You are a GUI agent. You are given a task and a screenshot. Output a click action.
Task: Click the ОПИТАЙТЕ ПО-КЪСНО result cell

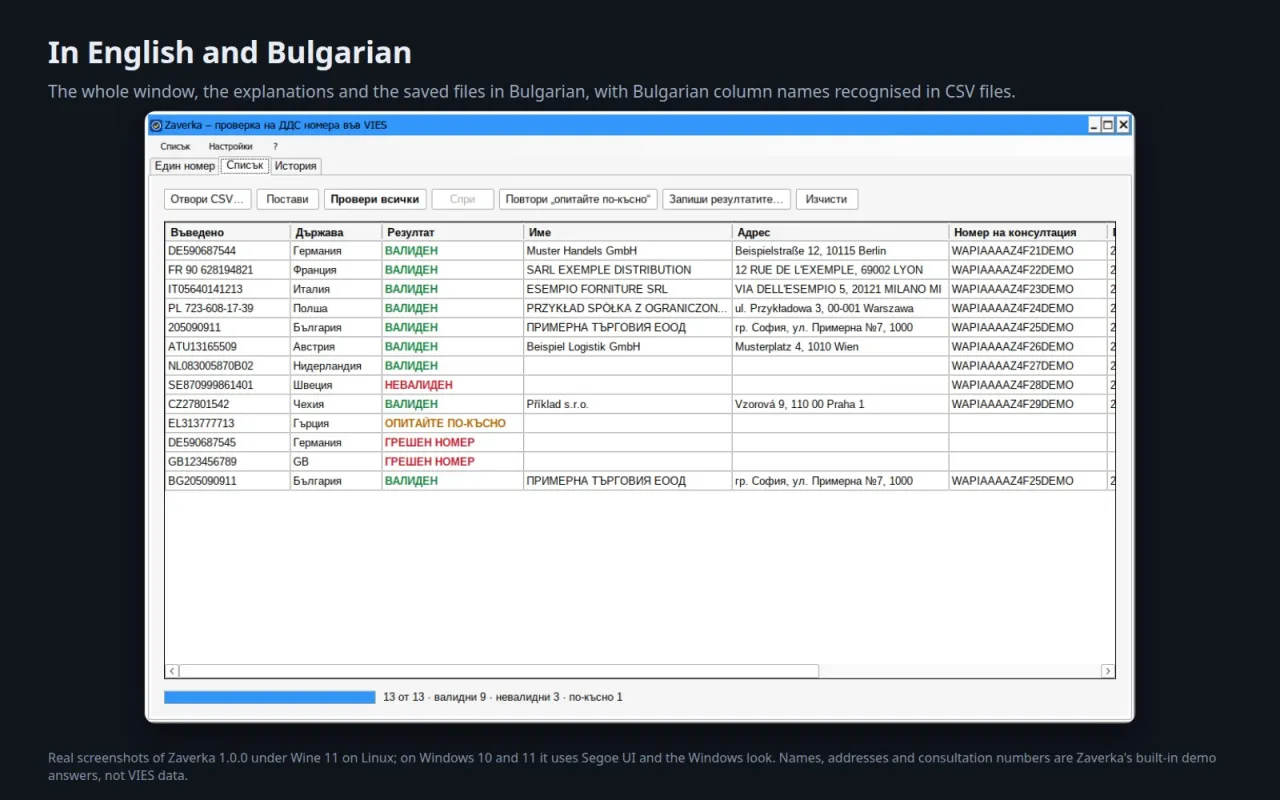point(452,423)
